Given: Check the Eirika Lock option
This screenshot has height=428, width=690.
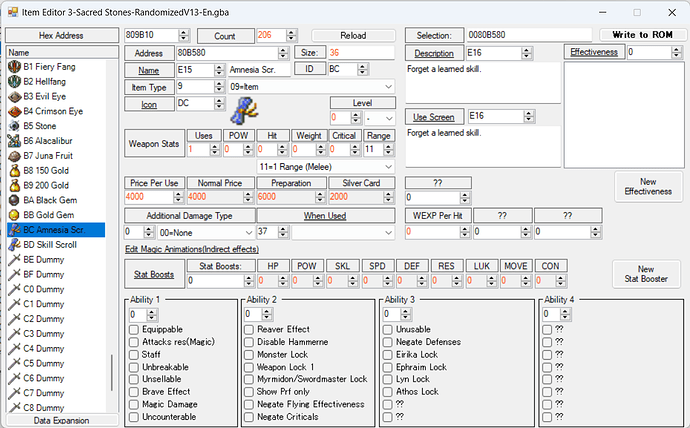Looking at the screenshot, I should pos(388,354).
